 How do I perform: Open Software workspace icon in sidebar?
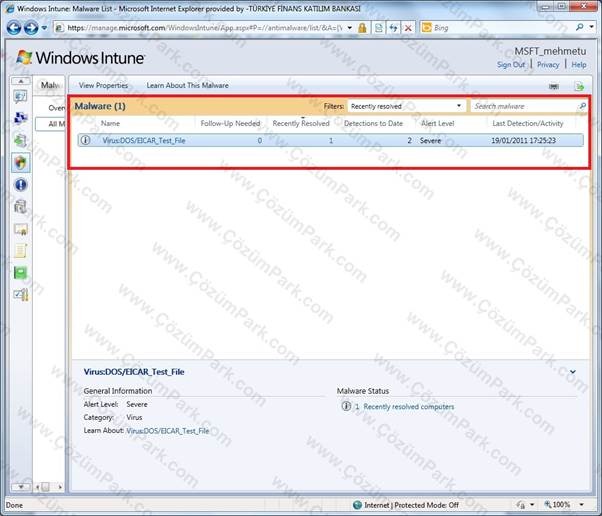click(20, 207)
